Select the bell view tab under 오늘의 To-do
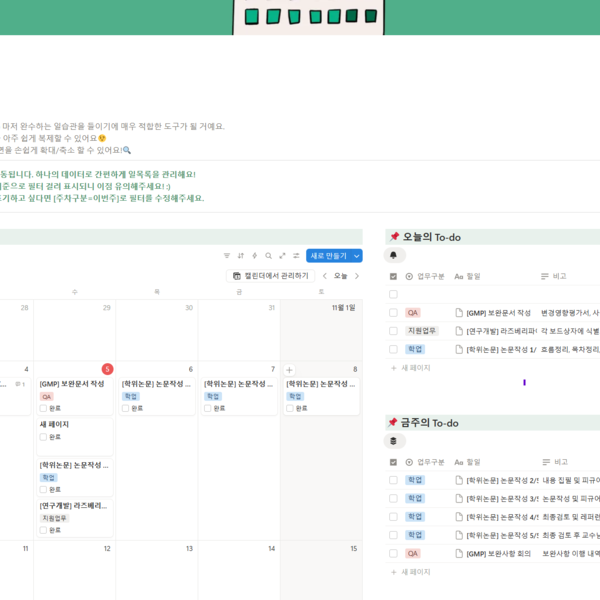The height and width of the screenshot is (600, 600). pos(394,255)
